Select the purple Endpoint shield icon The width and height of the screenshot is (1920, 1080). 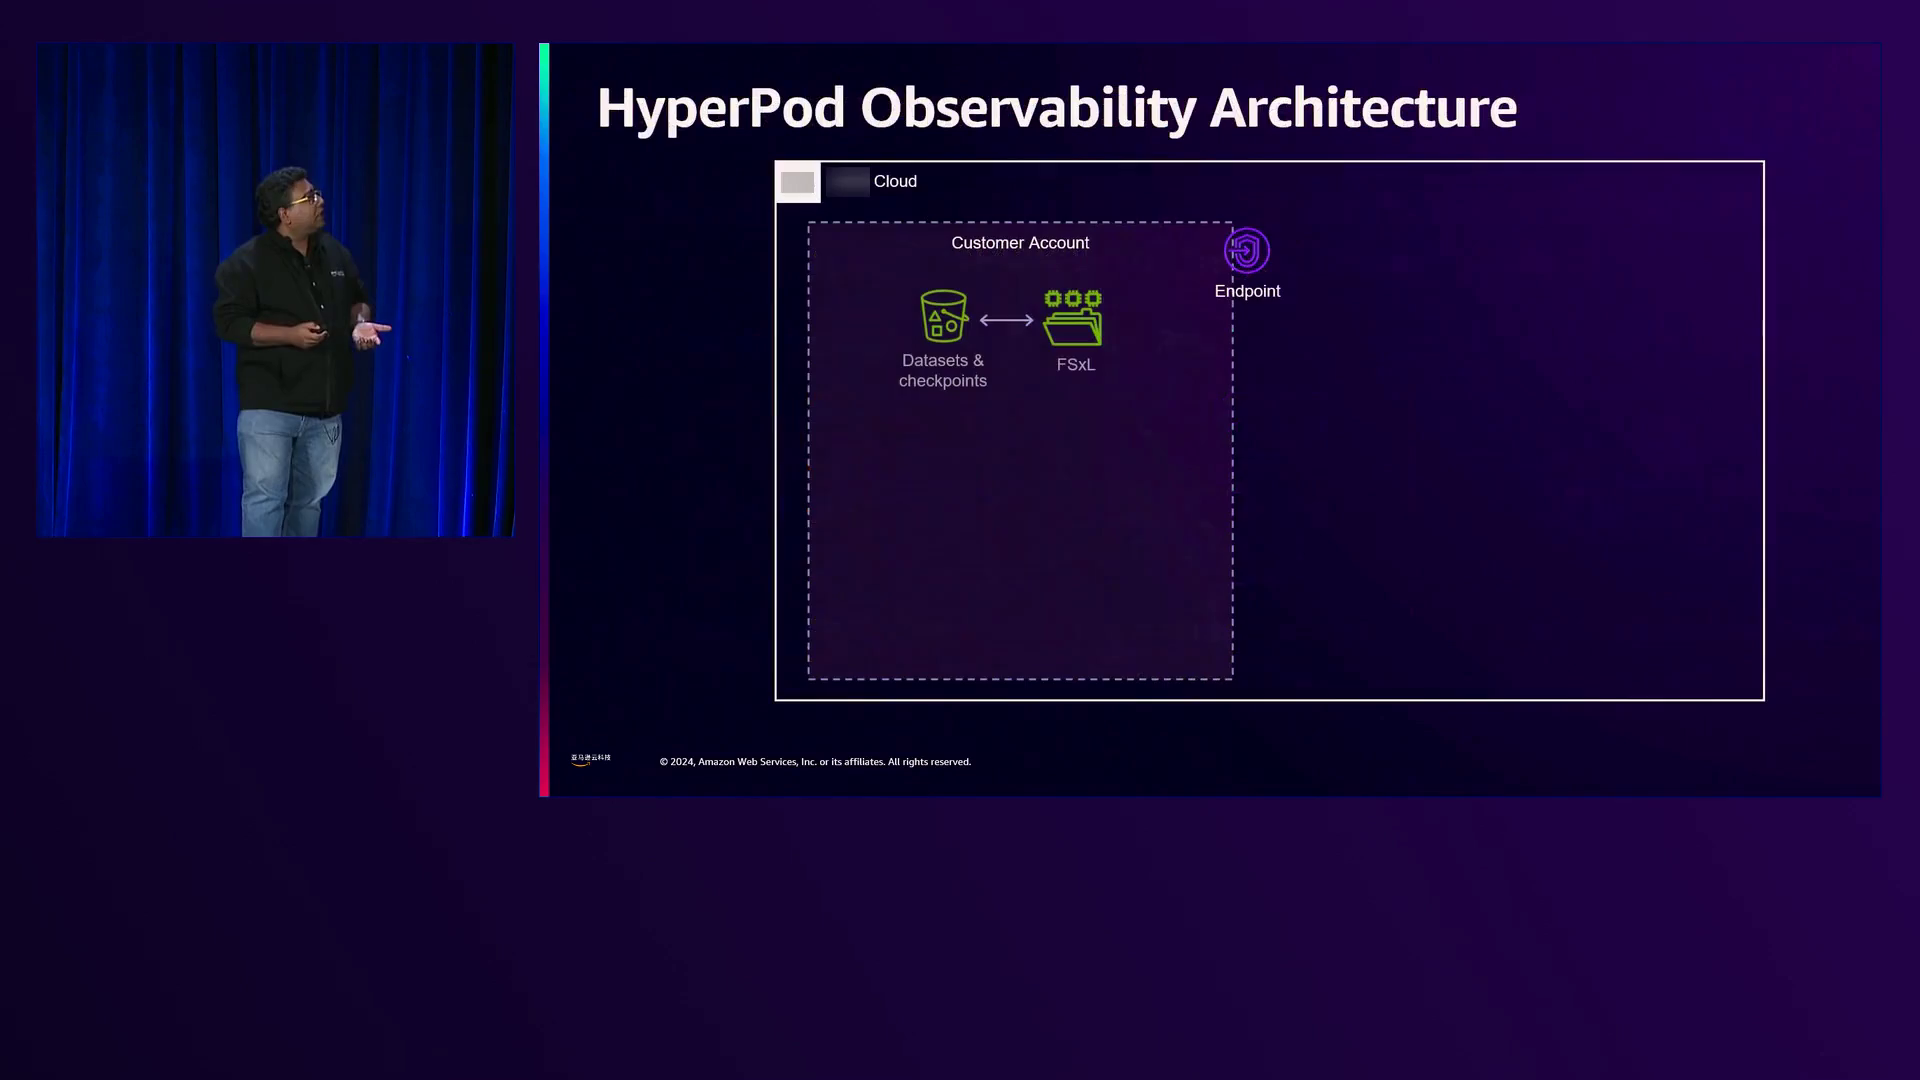coord(1247,250)
